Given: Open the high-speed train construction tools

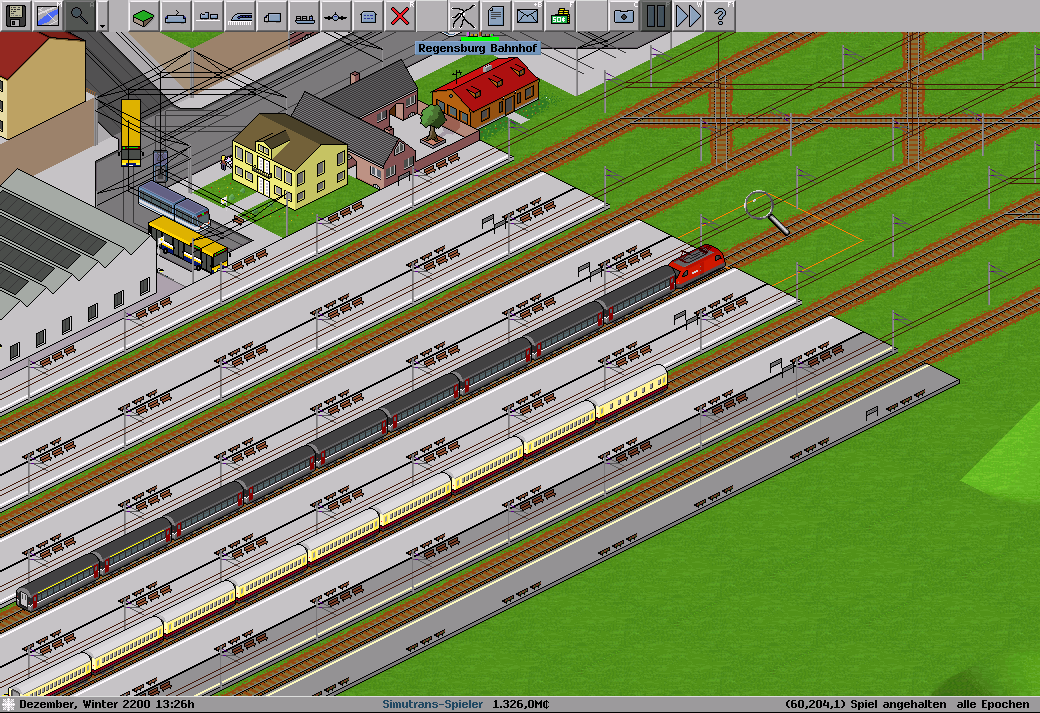Looking at the screenshot, I should point(240,15).
